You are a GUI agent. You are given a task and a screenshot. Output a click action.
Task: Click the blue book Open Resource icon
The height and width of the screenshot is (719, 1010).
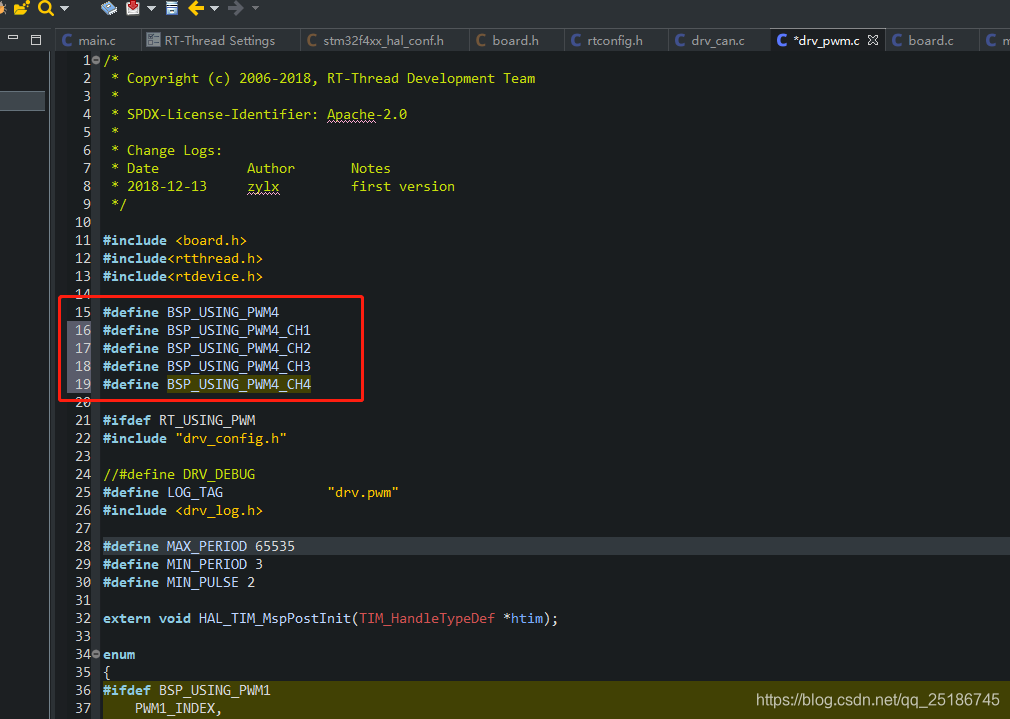pos(108,8)
